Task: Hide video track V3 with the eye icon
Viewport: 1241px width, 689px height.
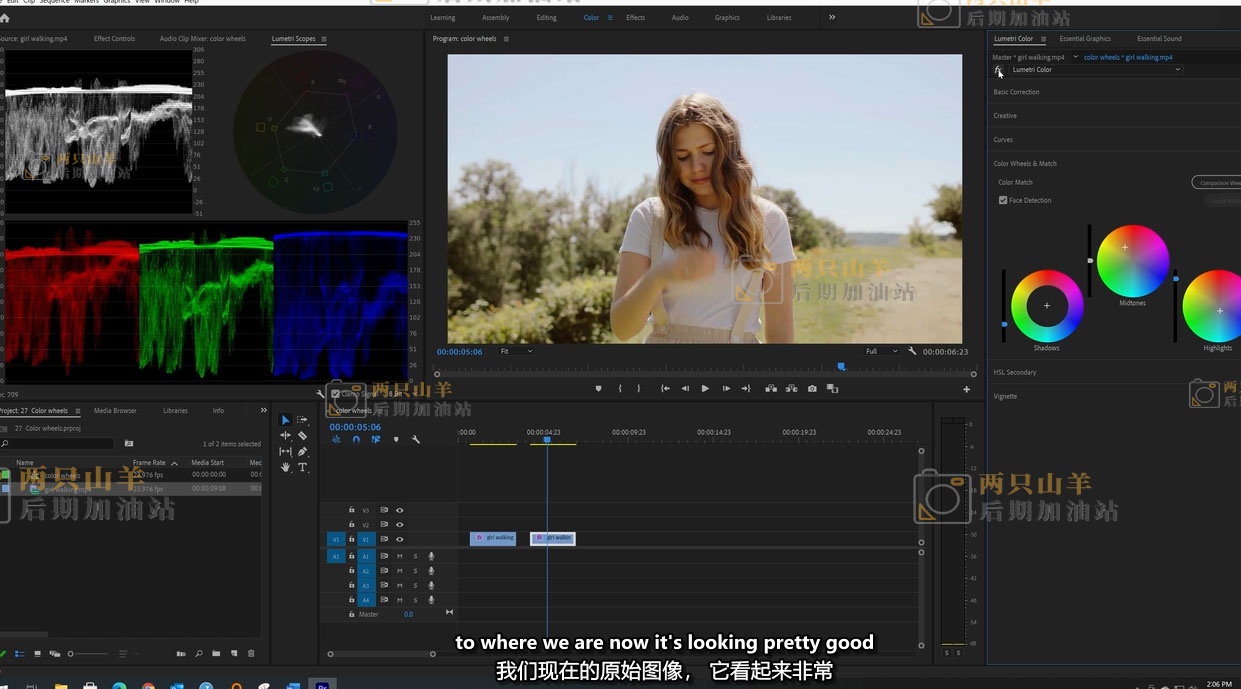Action: tap(399, 510)
